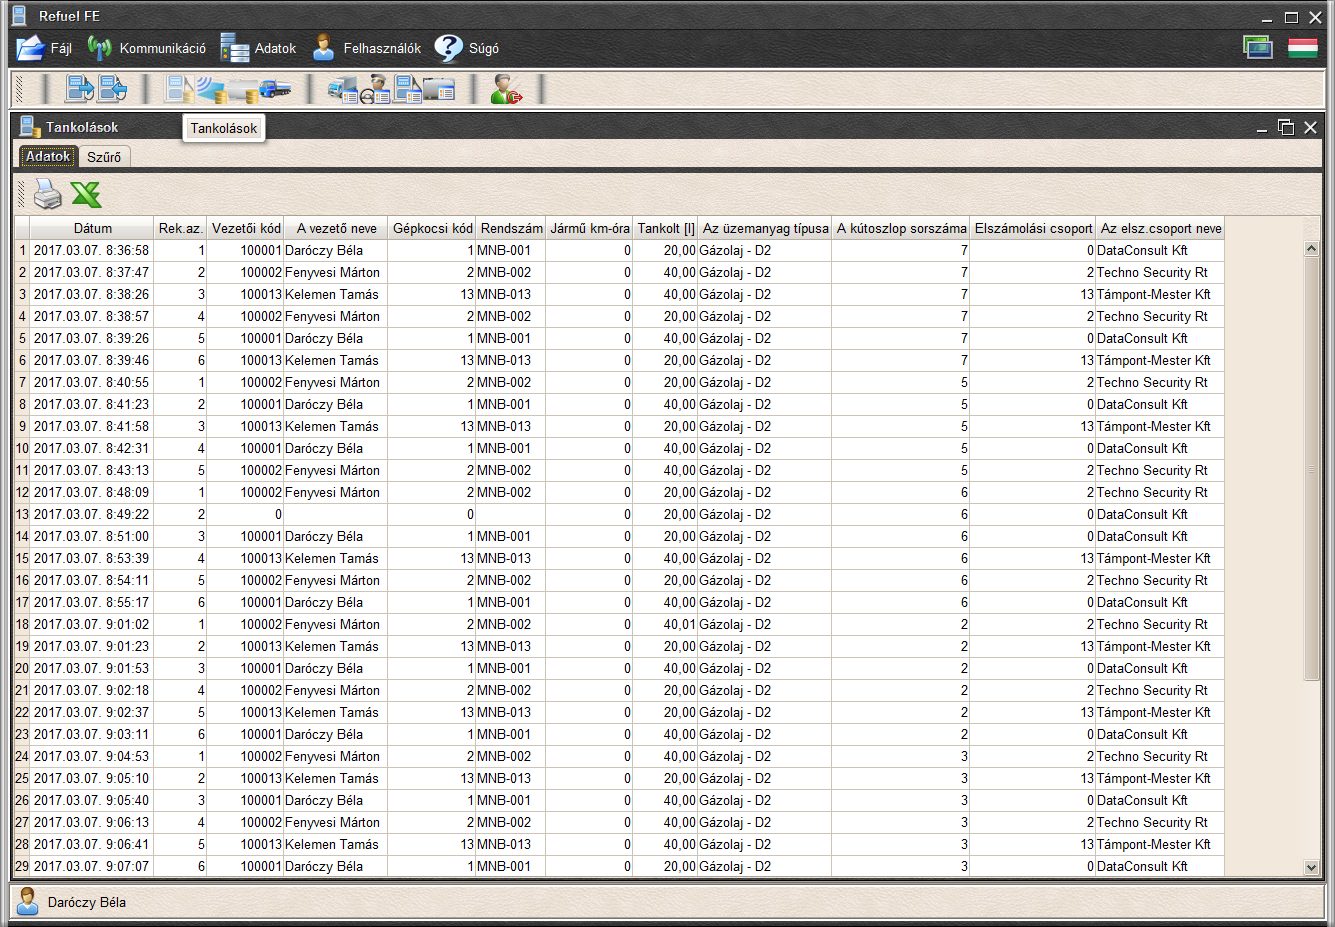Open the Felhasználók menu

coord(366,48)
